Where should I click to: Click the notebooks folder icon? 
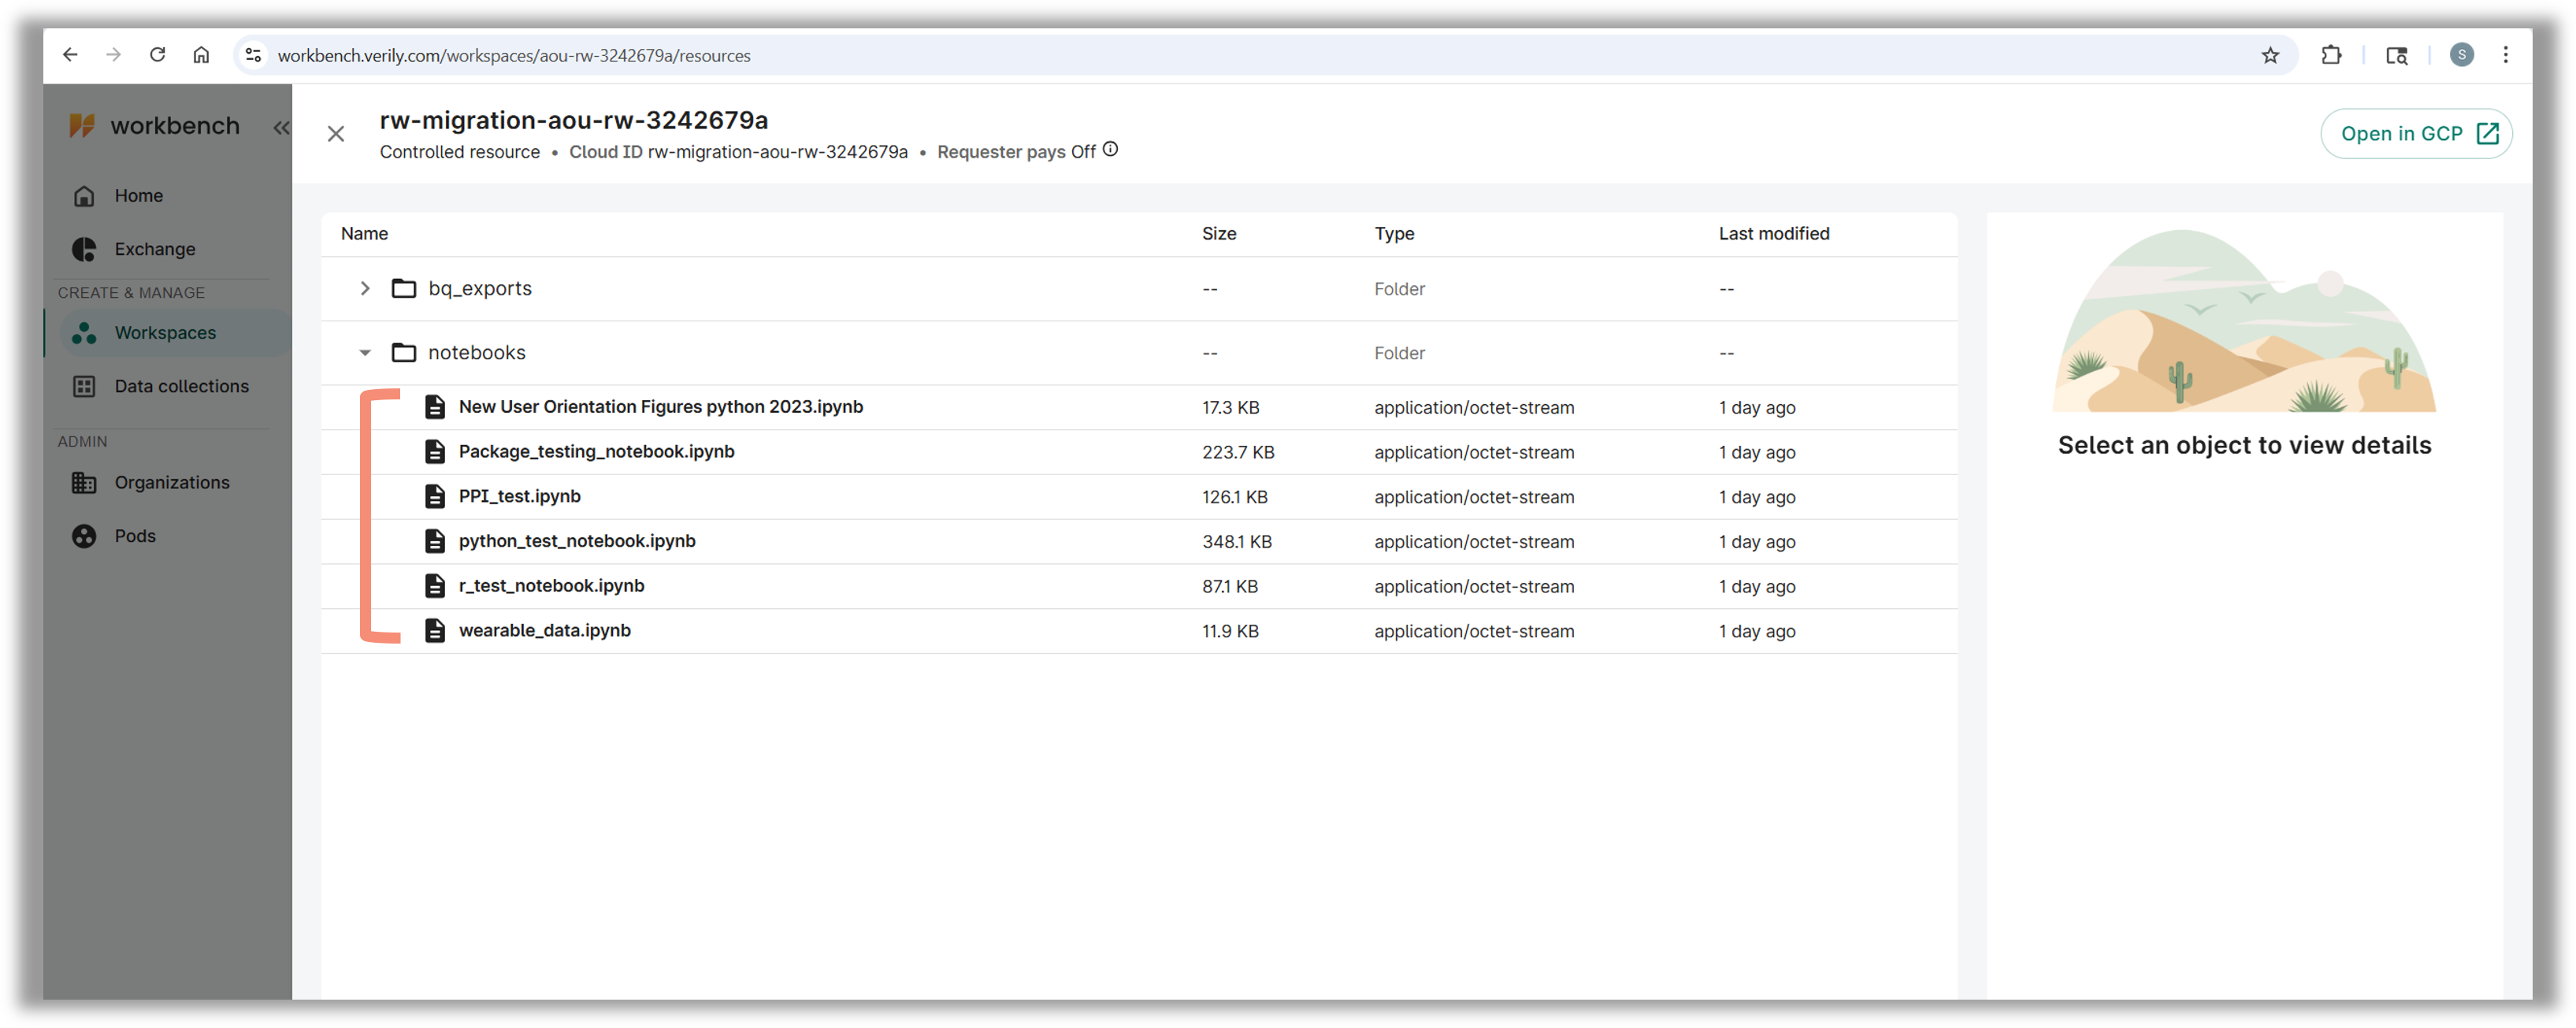[x=403, y=353]
